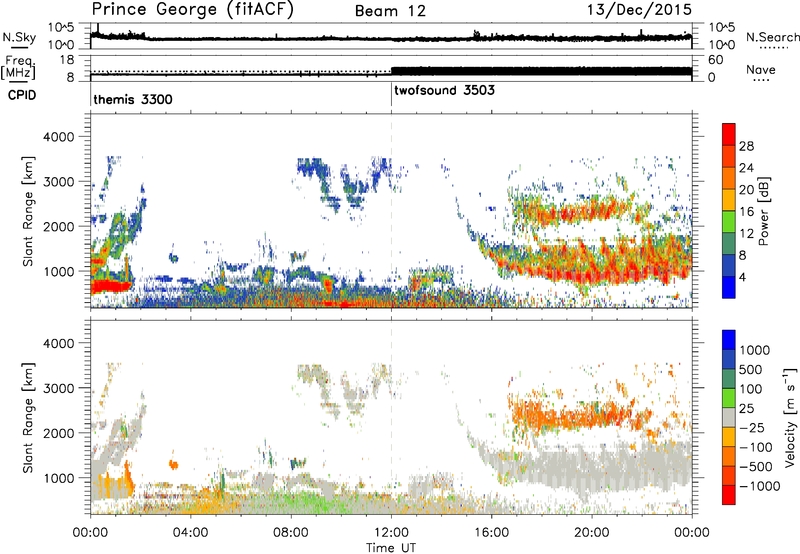Click the "20" value on the Power colorbar

coord(746,190)
